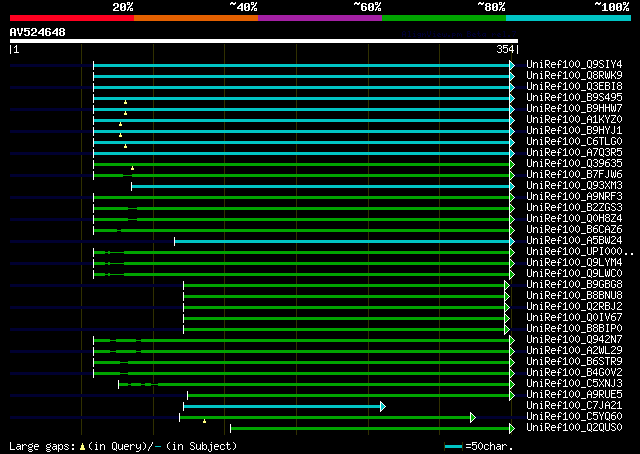
Task: Click the Large gaps legend text
Action: (x=123, y=446)
